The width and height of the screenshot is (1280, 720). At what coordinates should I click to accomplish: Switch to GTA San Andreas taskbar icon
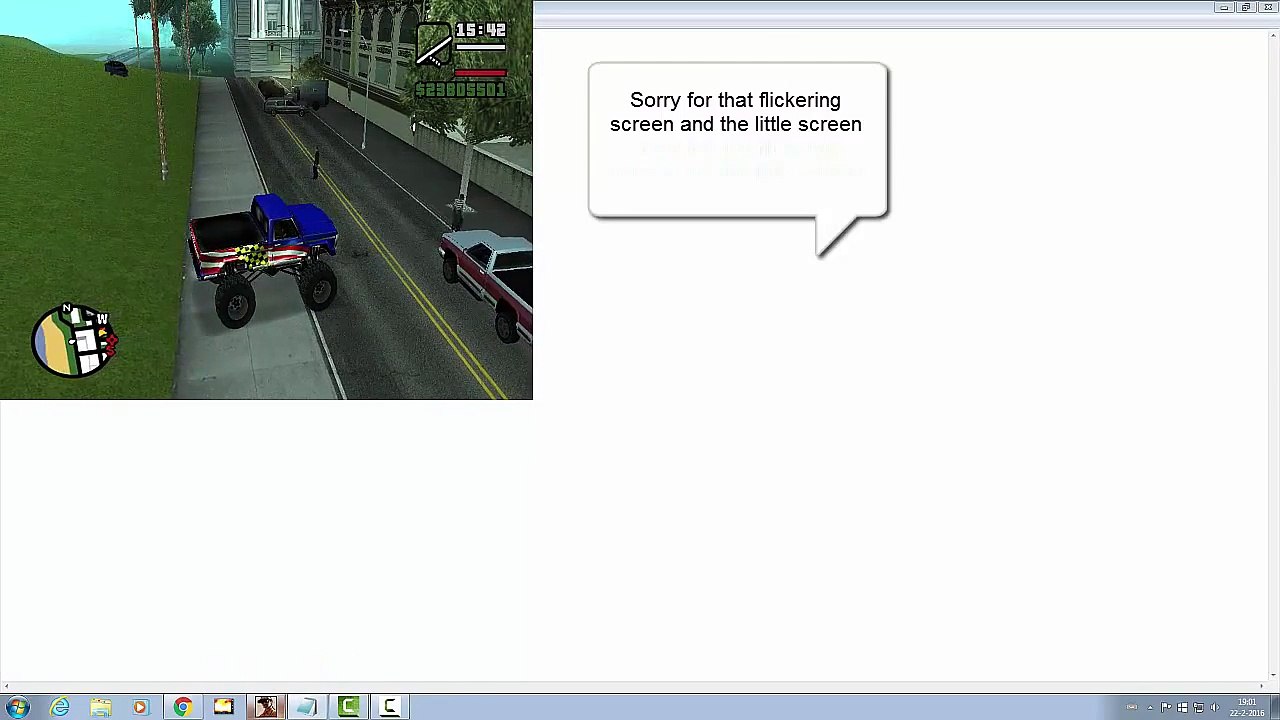pos(265,707)
